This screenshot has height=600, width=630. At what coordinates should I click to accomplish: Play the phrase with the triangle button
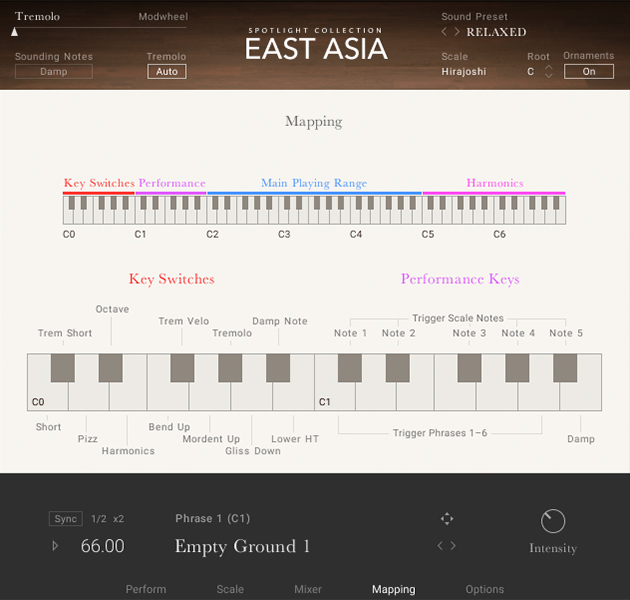(55, 546)
